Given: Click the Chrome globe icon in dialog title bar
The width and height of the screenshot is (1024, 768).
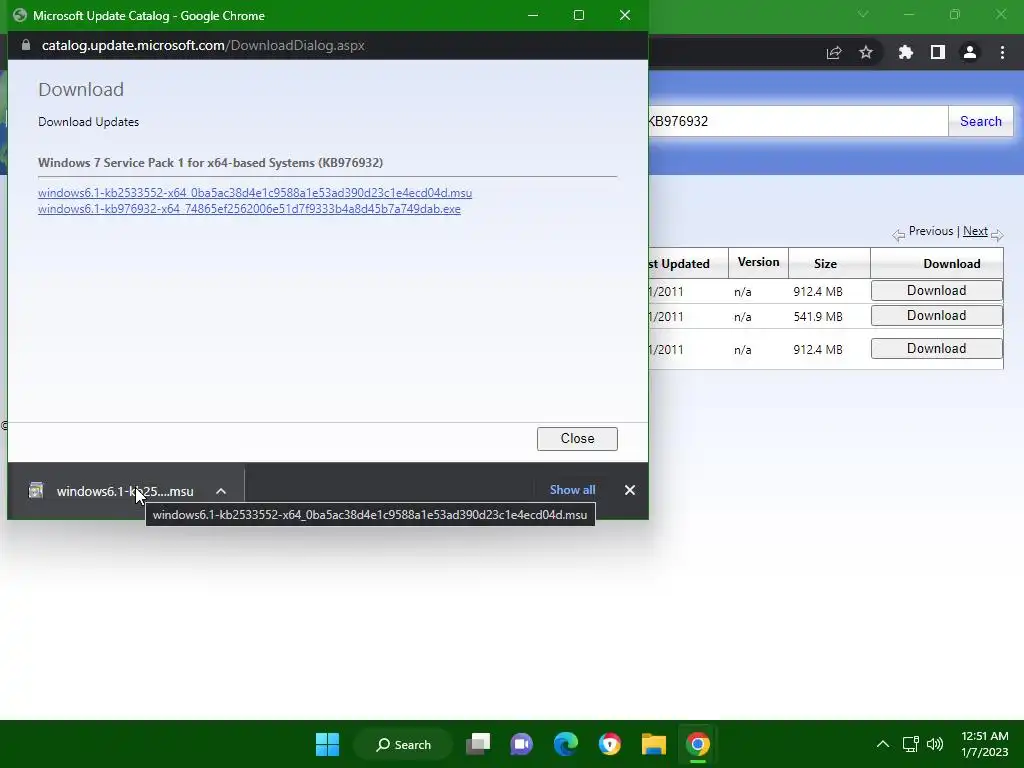Looking at the screenshot, I should 20,15.
